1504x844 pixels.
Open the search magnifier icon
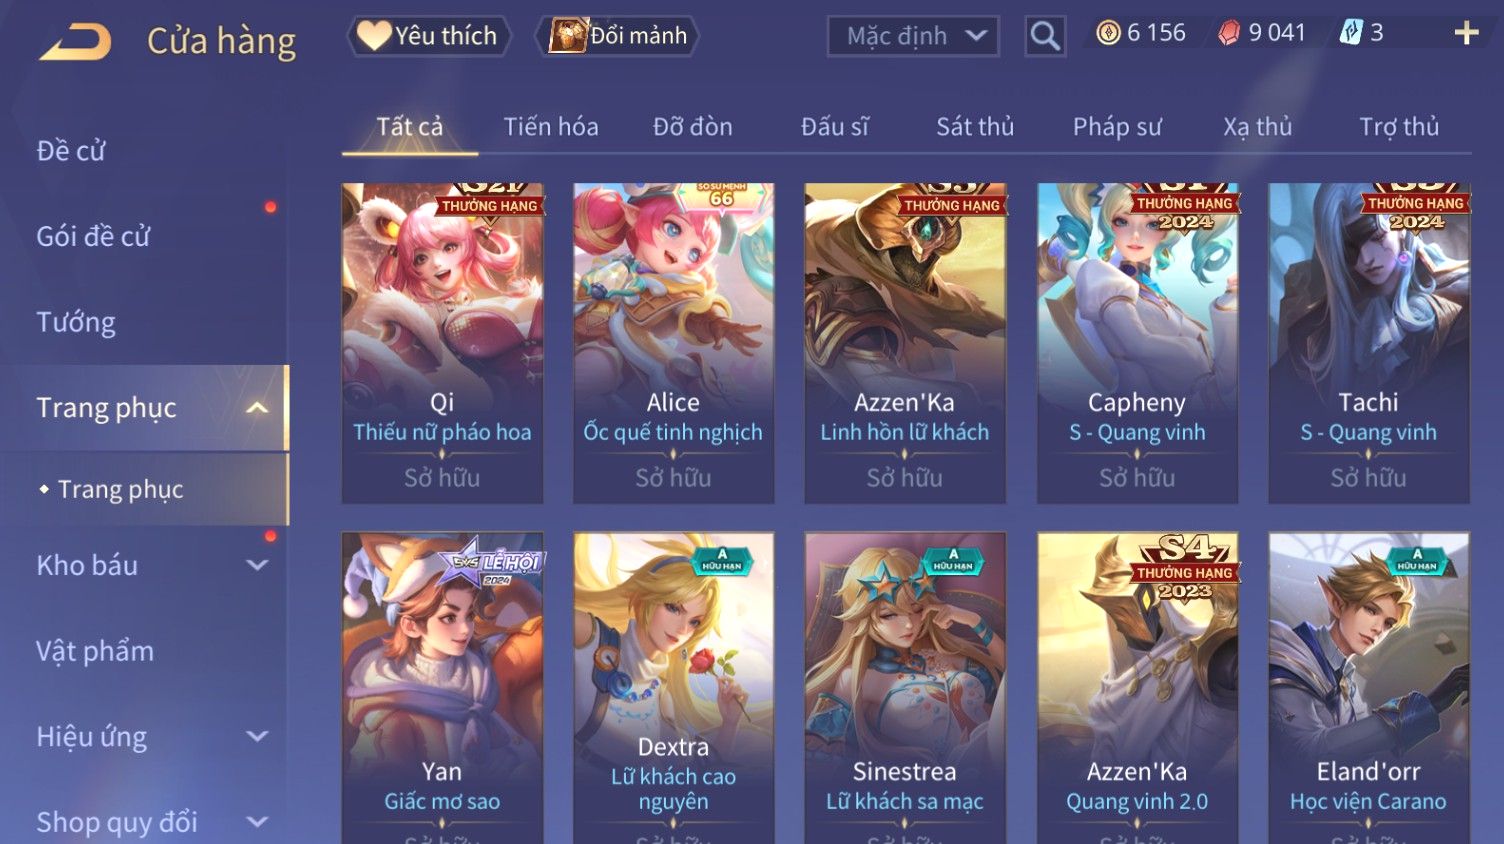click(x=1045, y=36)
